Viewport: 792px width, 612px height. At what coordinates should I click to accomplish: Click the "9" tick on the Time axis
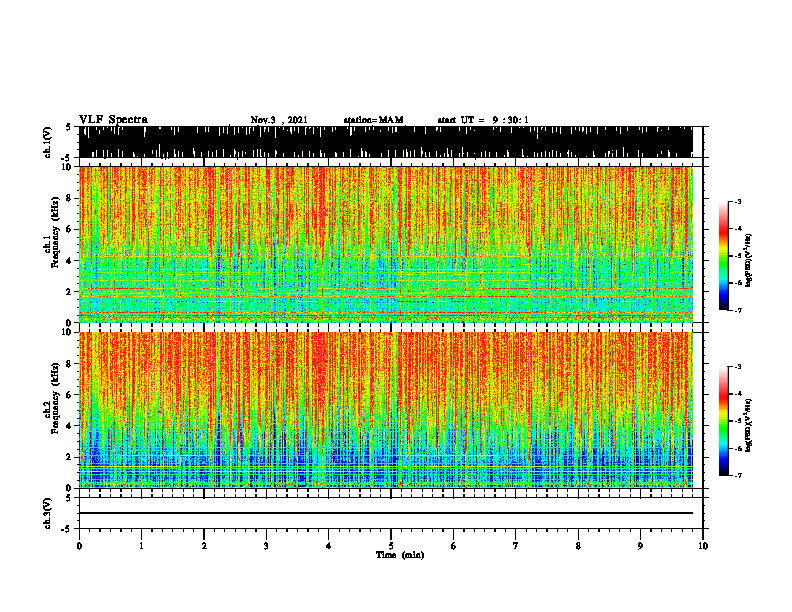pyautogui.click(x=640, y=546)
